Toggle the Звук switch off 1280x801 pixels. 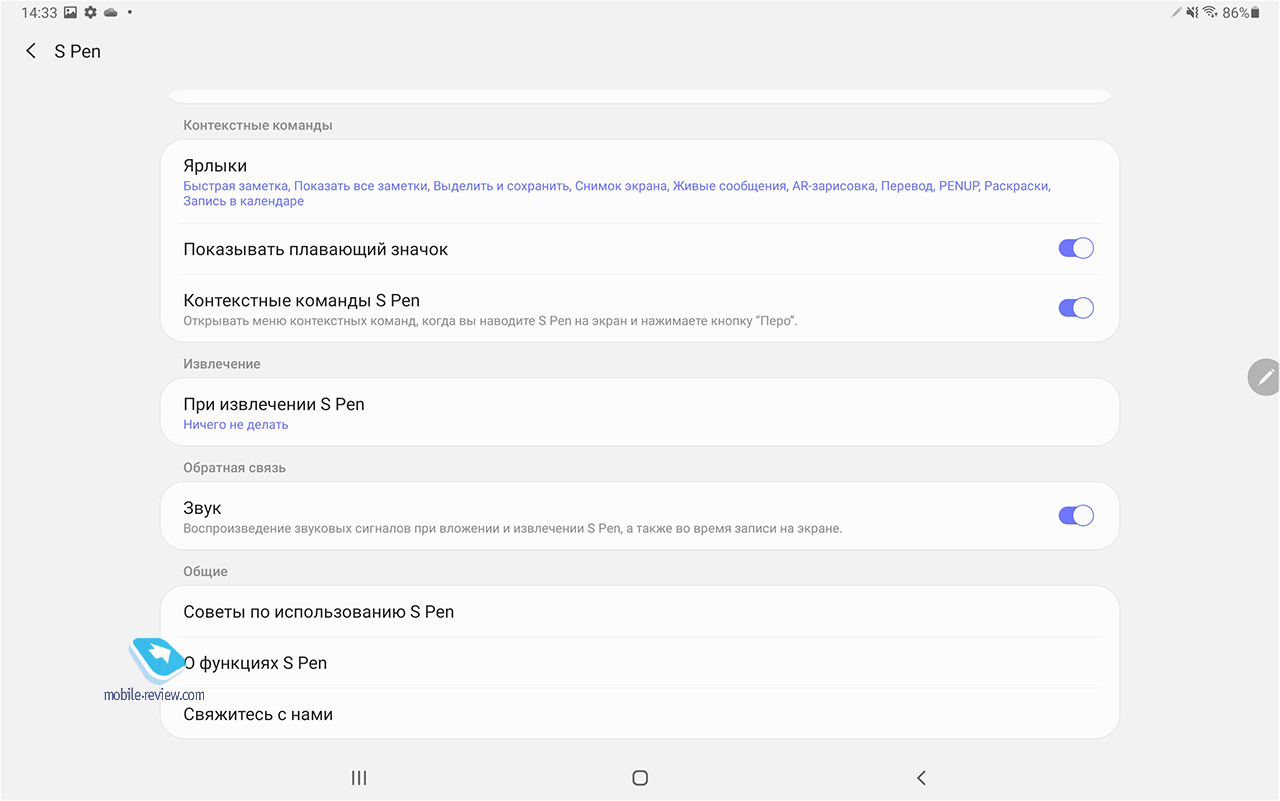(x=1075, y=516)
